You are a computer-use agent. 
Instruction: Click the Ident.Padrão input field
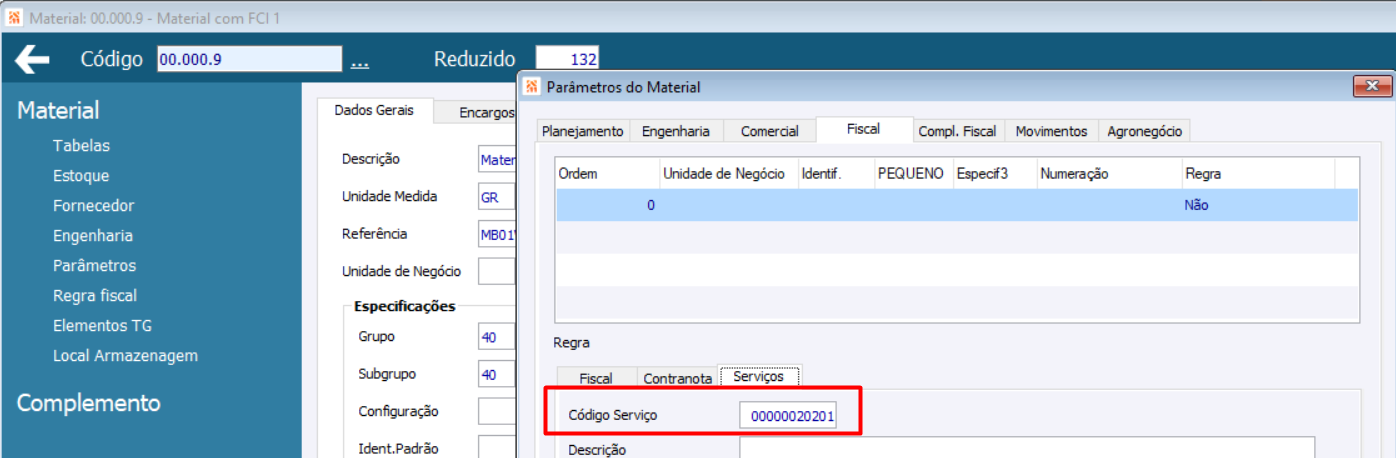[x=496, y=447]
